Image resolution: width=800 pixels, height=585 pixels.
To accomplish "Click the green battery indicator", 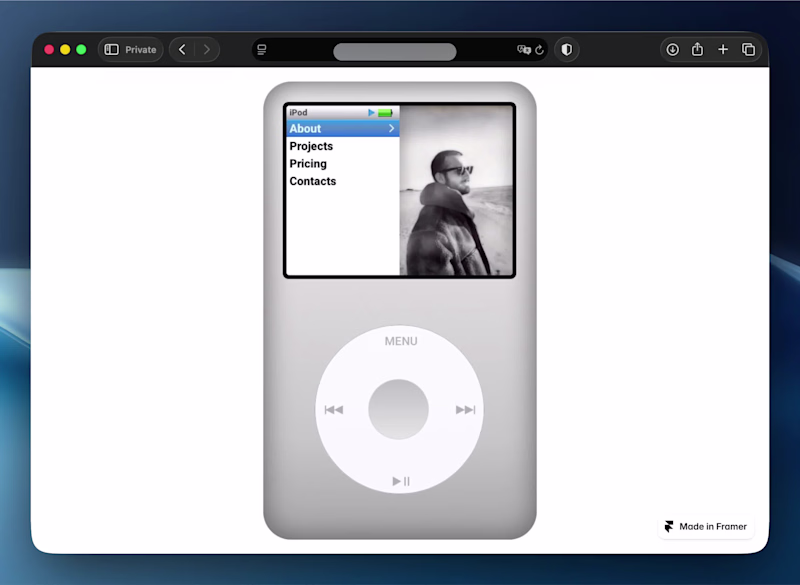I will [385, 113].
